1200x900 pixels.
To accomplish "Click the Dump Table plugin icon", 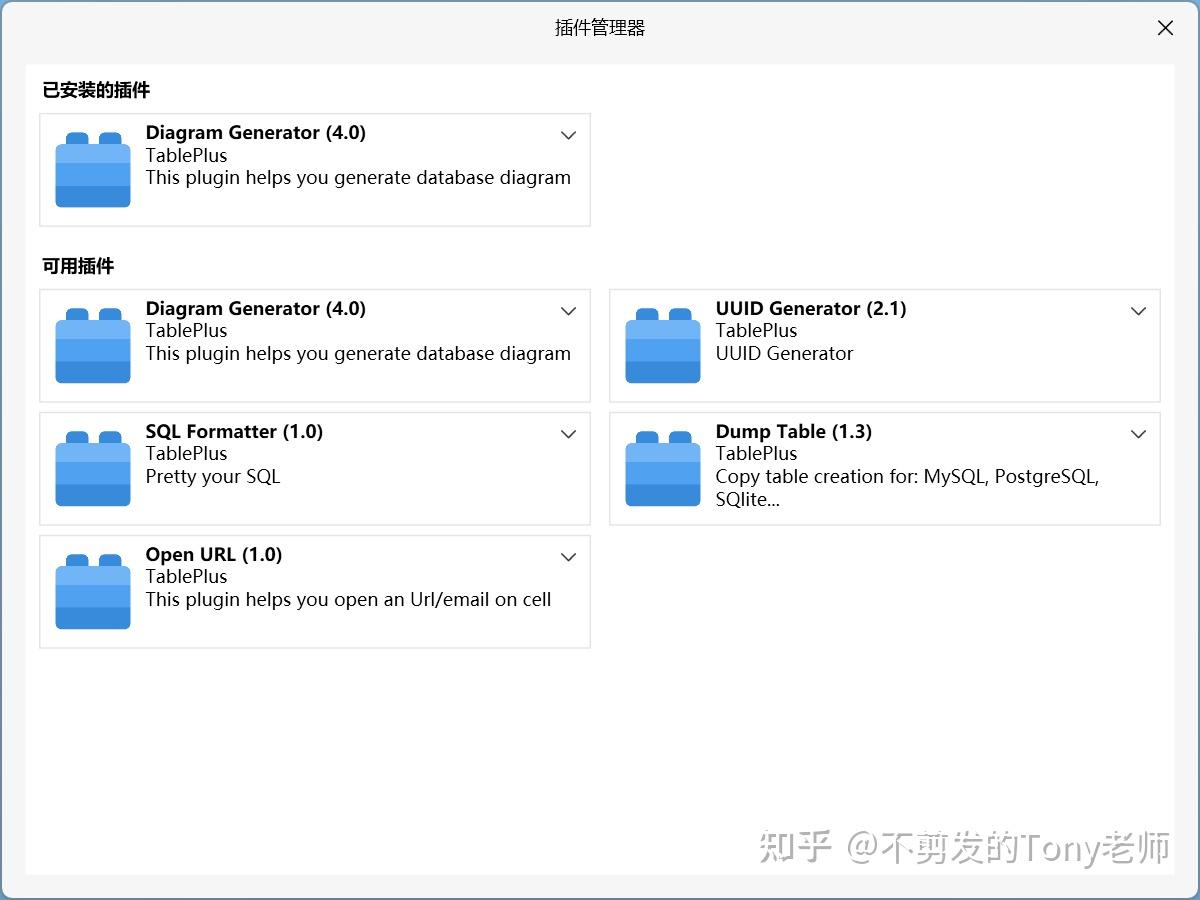I will coord(662,467).
